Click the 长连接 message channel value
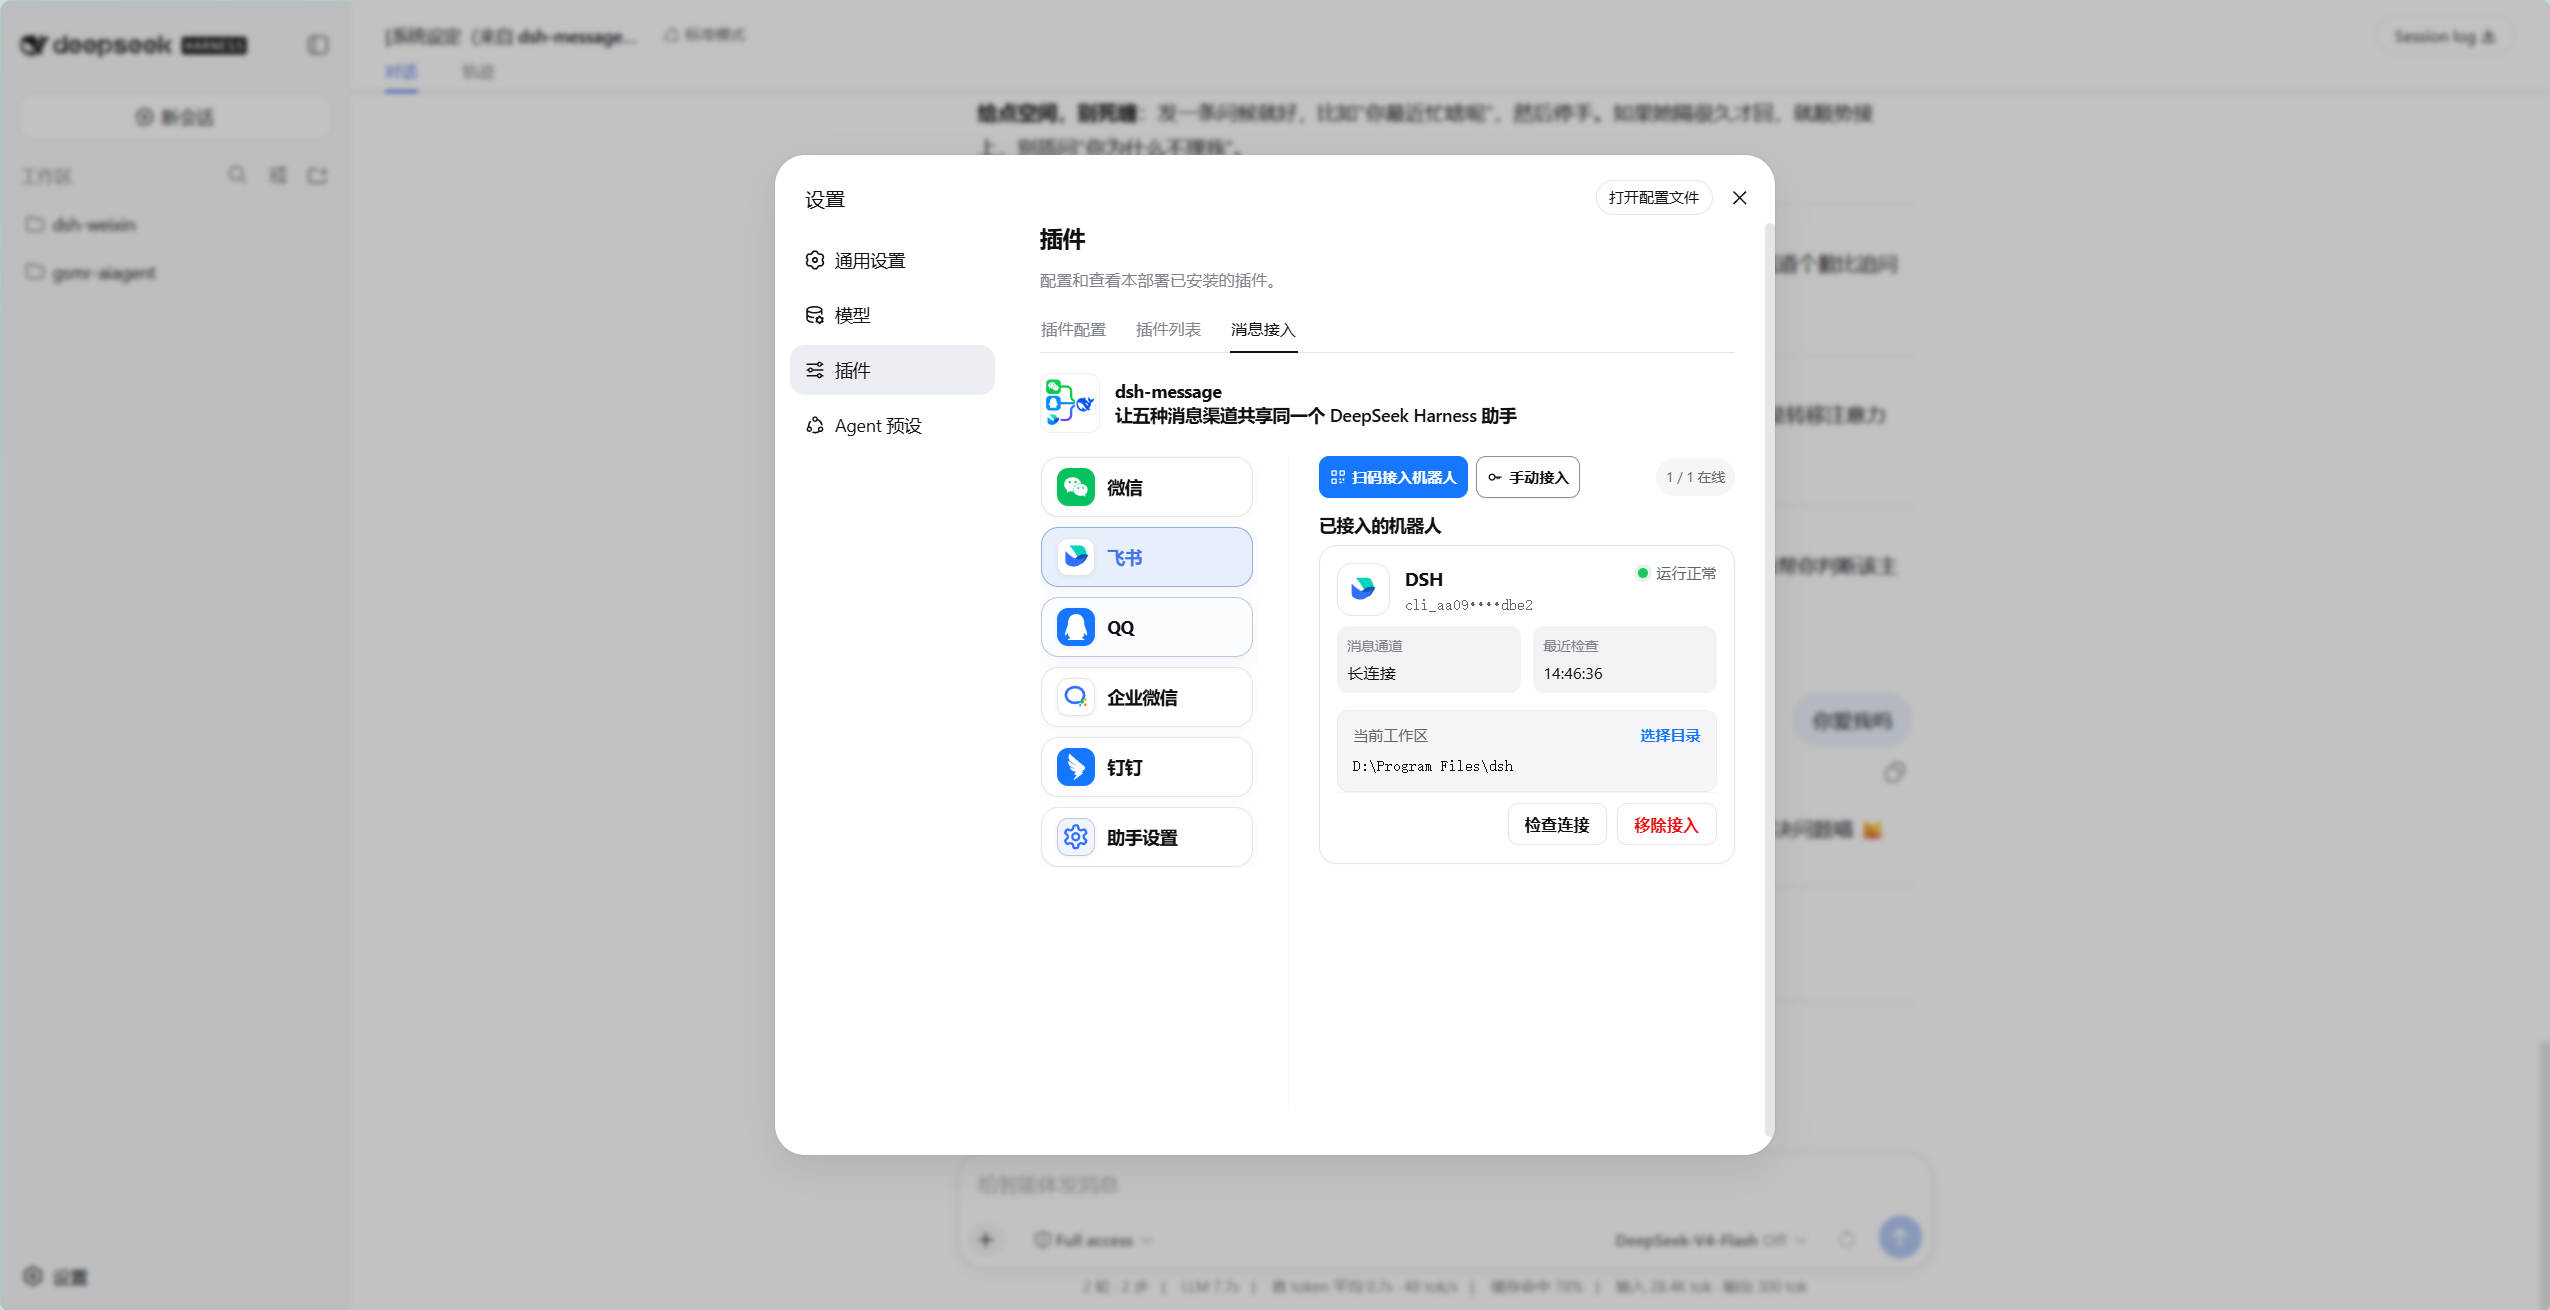The height and width of the screenshot is (1310, 2550). pos(1371,673)
